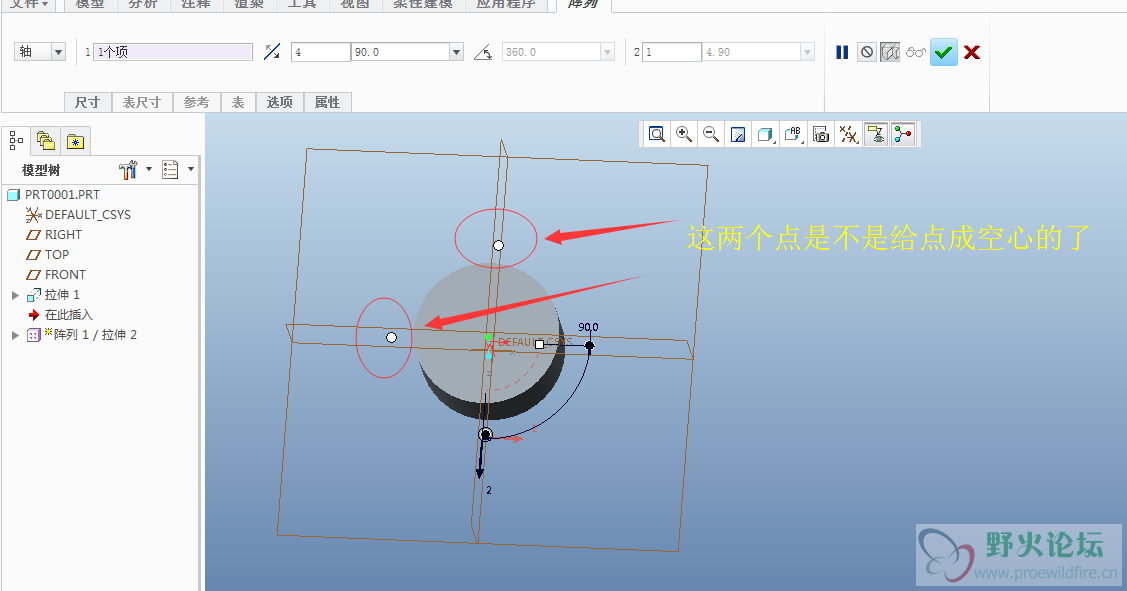
Task: Expand the 拉伸 1 tree node
Action: point(15,295)
